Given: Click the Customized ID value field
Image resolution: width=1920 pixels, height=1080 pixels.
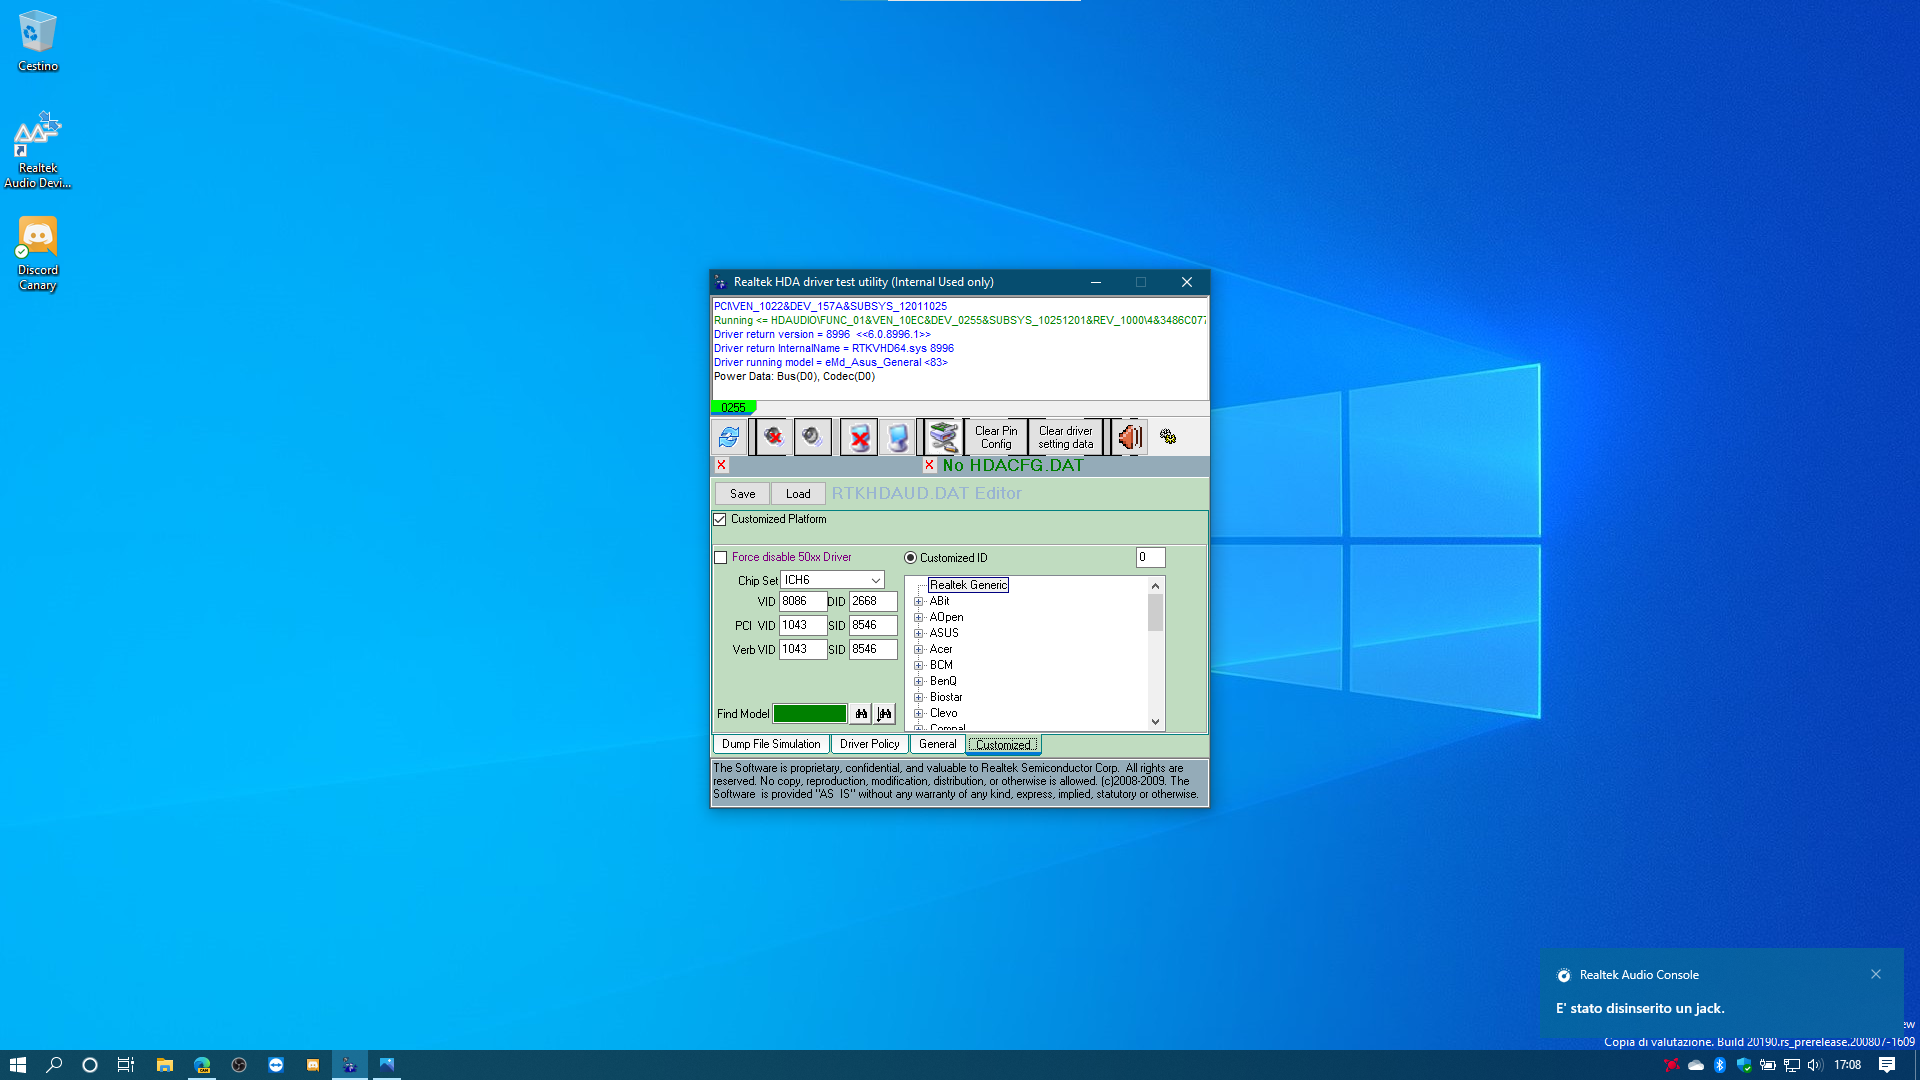Looking at the screenshot, I should (1150, 557).
